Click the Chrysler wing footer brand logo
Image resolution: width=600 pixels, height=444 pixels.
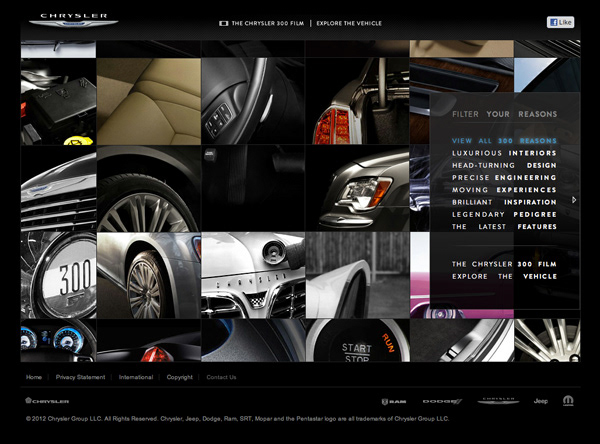pyautogui.click(x=498, y=401)
